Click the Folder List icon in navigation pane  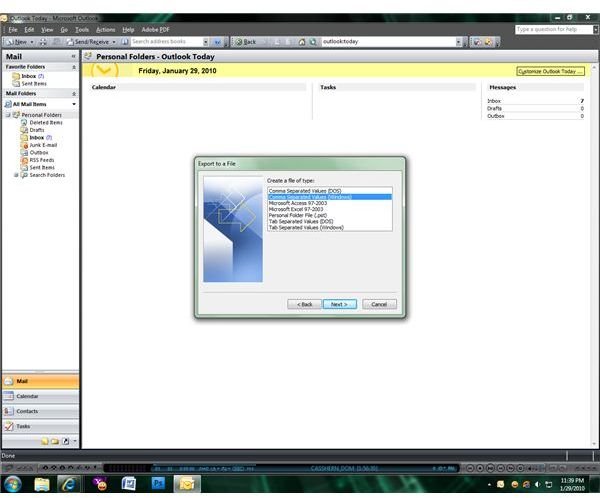pyautogui.click(x=55, y=441)
